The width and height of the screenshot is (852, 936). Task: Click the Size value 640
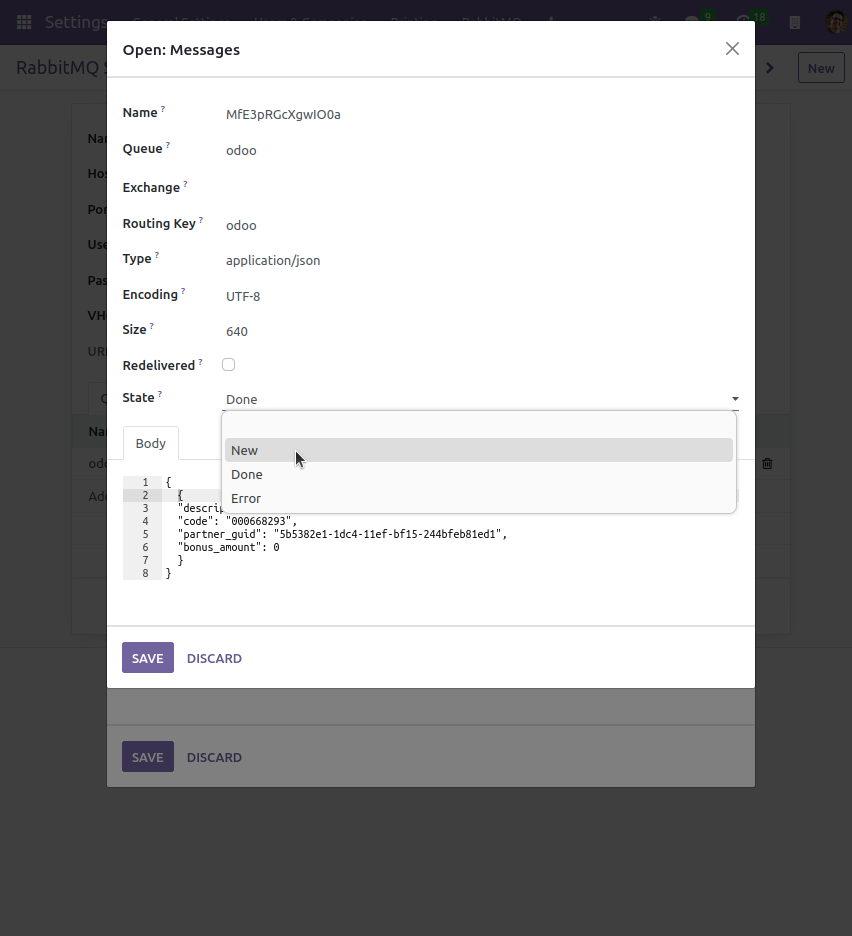click(236, 332)
